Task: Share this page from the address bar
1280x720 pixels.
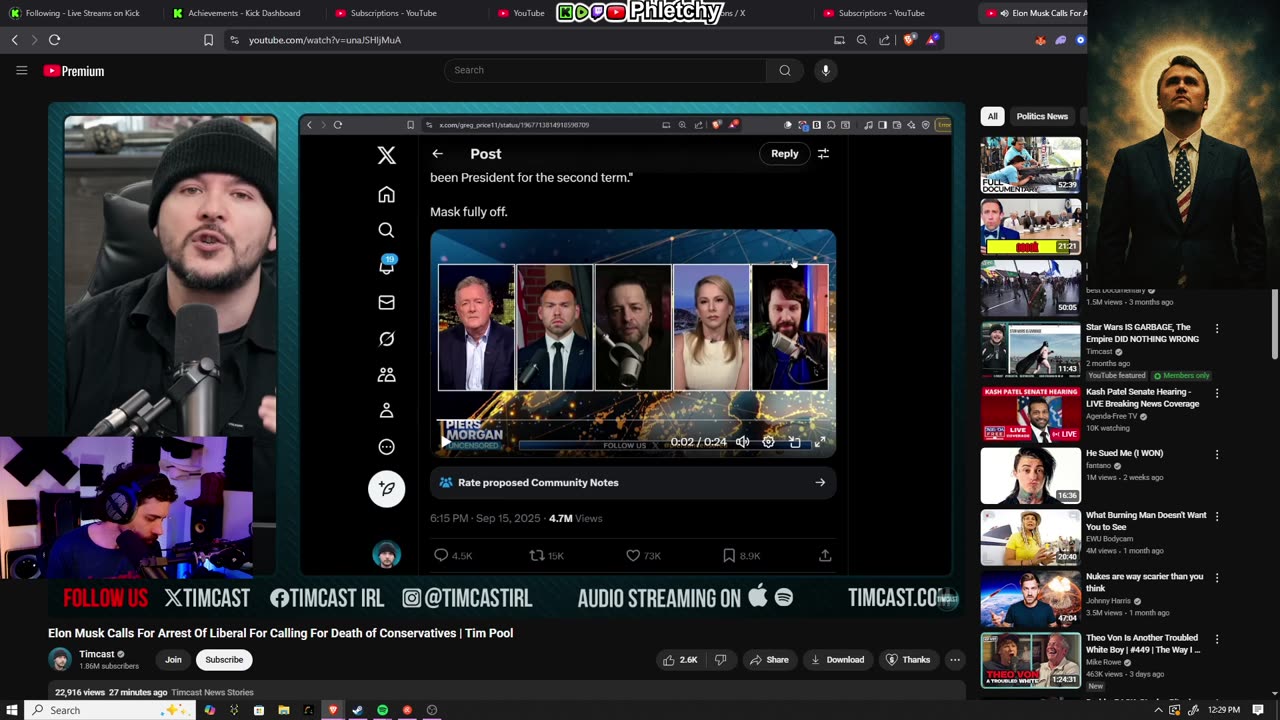Action: (885, 40)
